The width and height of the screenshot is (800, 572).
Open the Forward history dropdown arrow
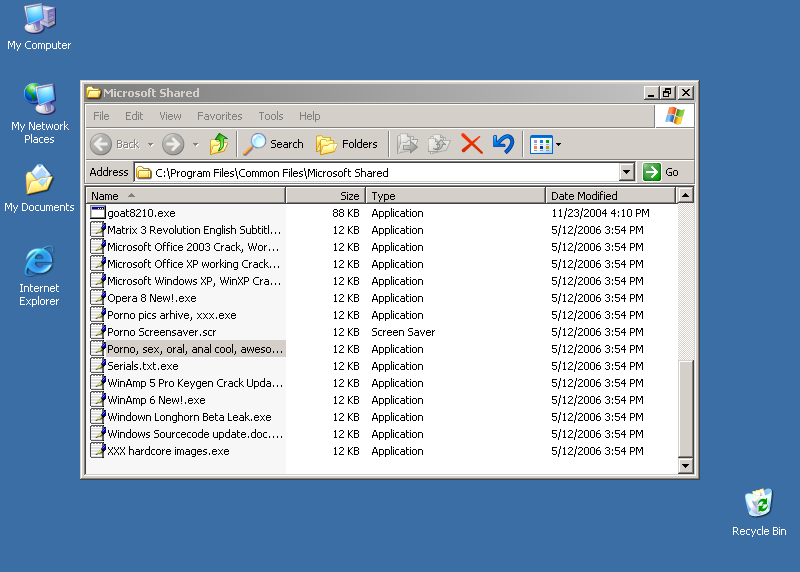pyautogui.click(x=195, y=144)
